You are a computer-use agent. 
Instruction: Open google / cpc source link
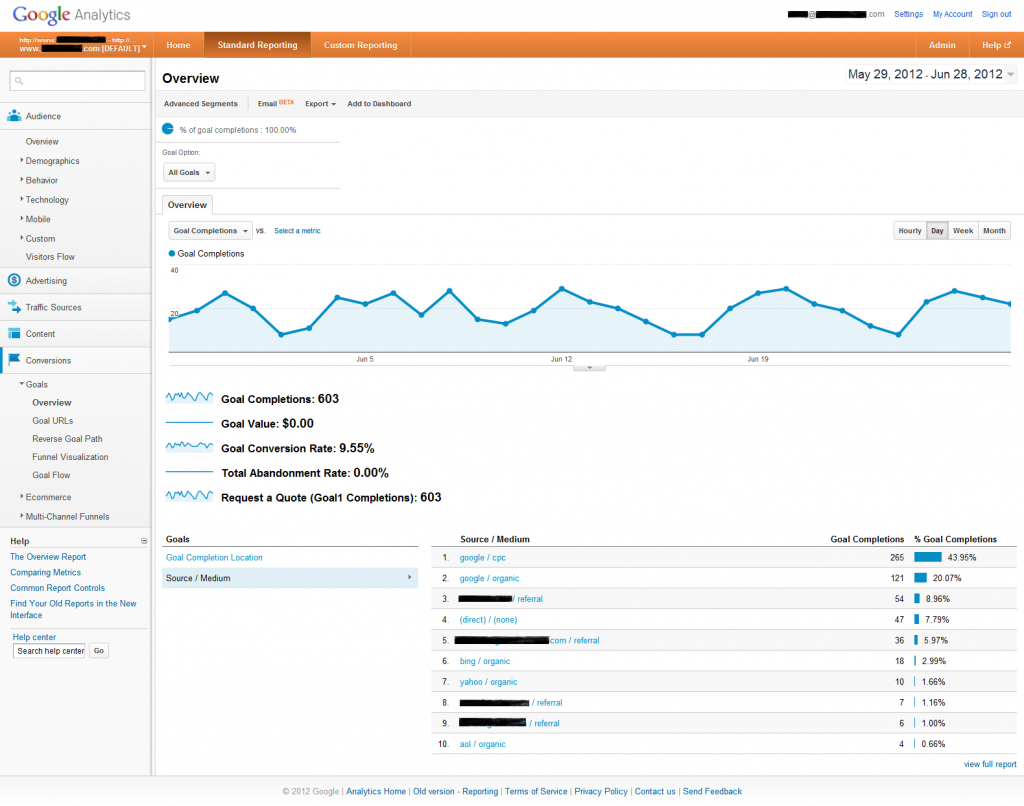[x=483, y=557]
